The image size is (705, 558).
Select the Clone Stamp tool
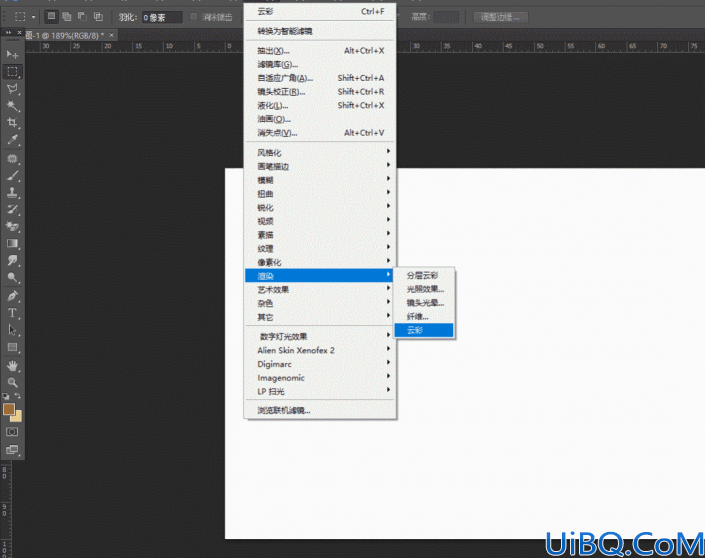tap(12, 192)
